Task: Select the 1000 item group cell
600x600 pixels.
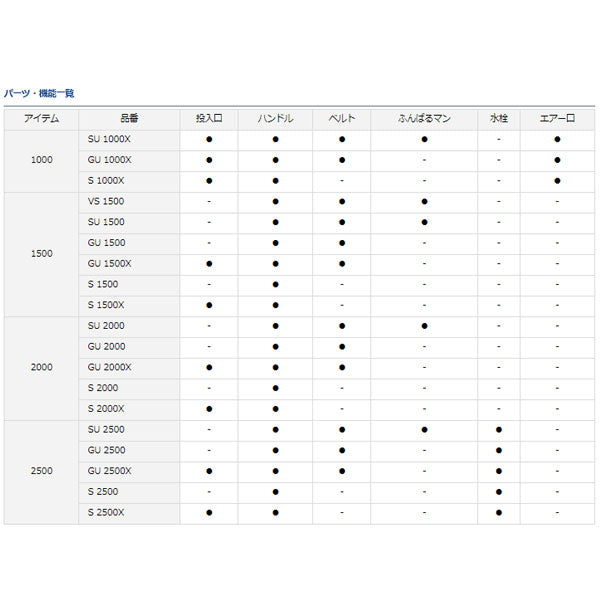Action: coord(41,160)
